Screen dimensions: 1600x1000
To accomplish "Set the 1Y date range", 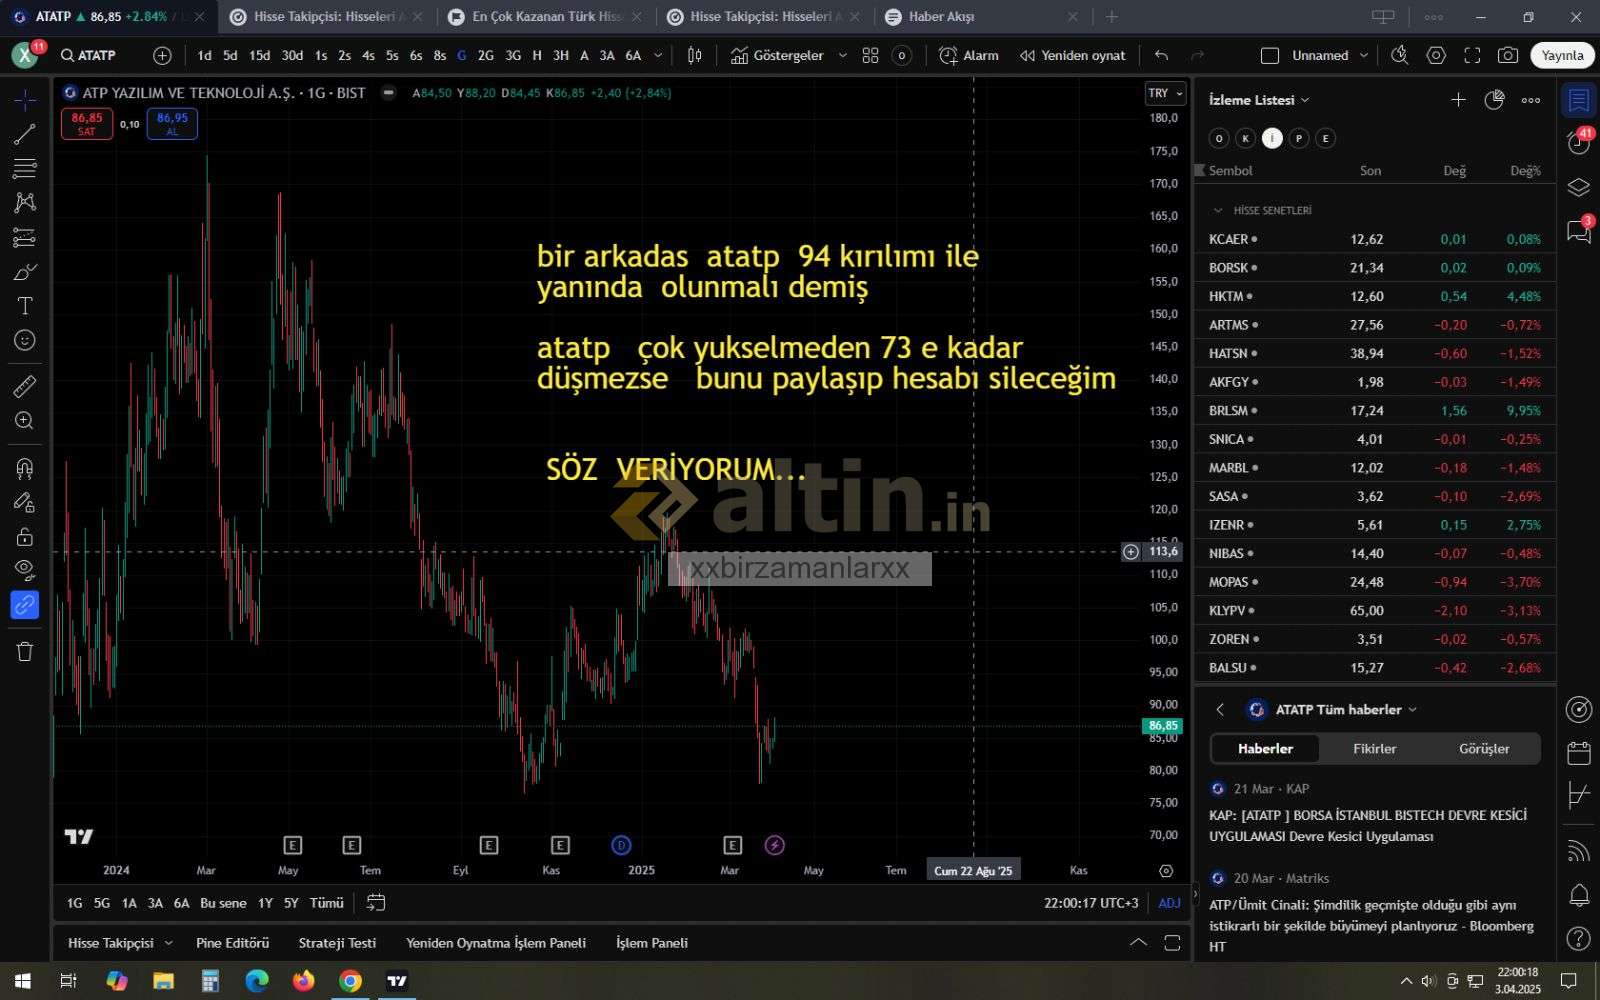I will point(265,903).
